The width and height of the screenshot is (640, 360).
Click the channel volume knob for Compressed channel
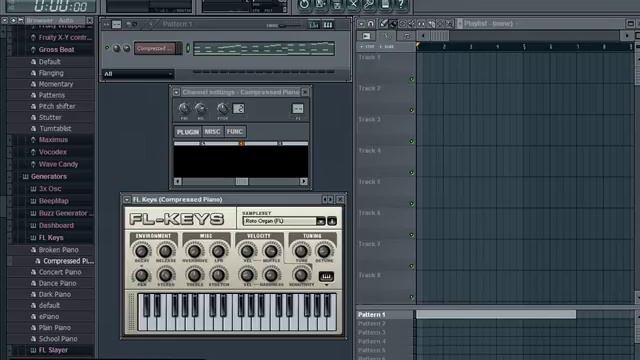[x=127, y=49]
